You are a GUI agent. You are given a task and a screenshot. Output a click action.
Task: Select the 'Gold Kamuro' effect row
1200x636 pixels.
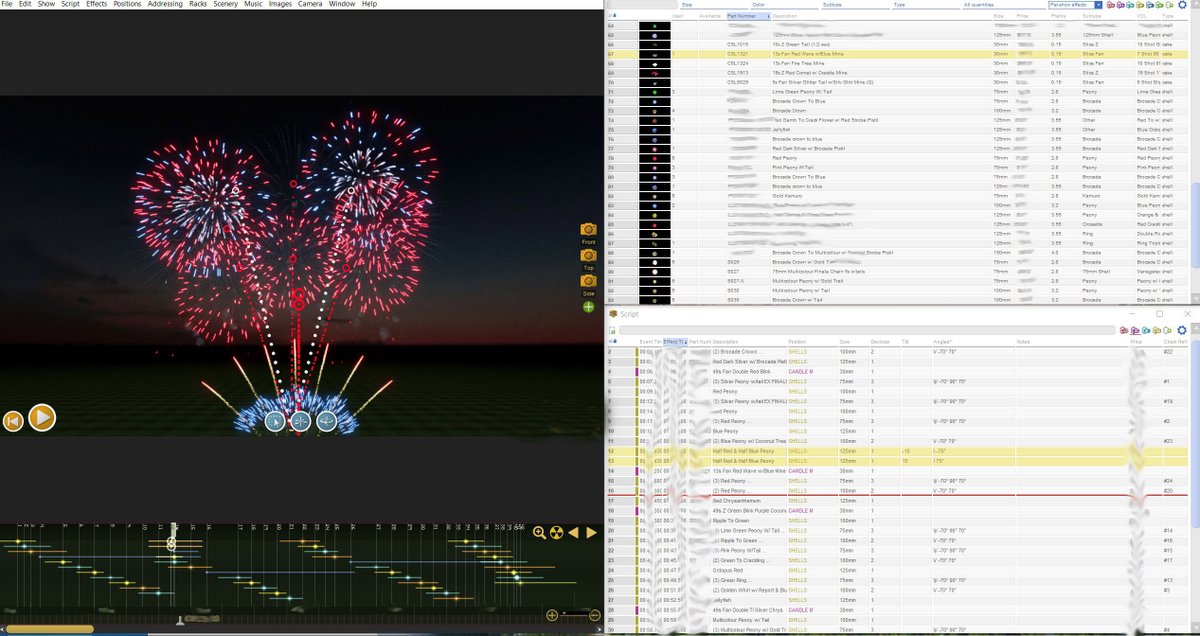[900, 196]
